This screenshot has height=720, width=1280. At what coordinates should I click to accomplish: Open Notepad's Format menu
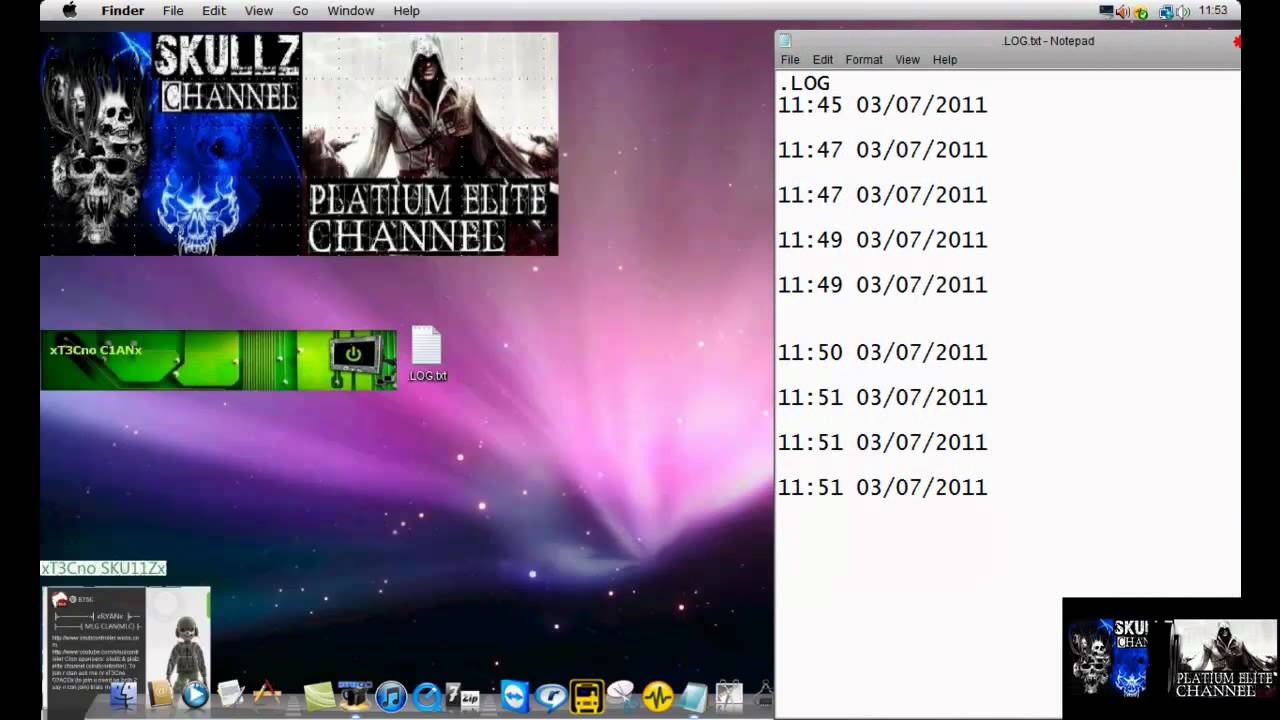864,60
